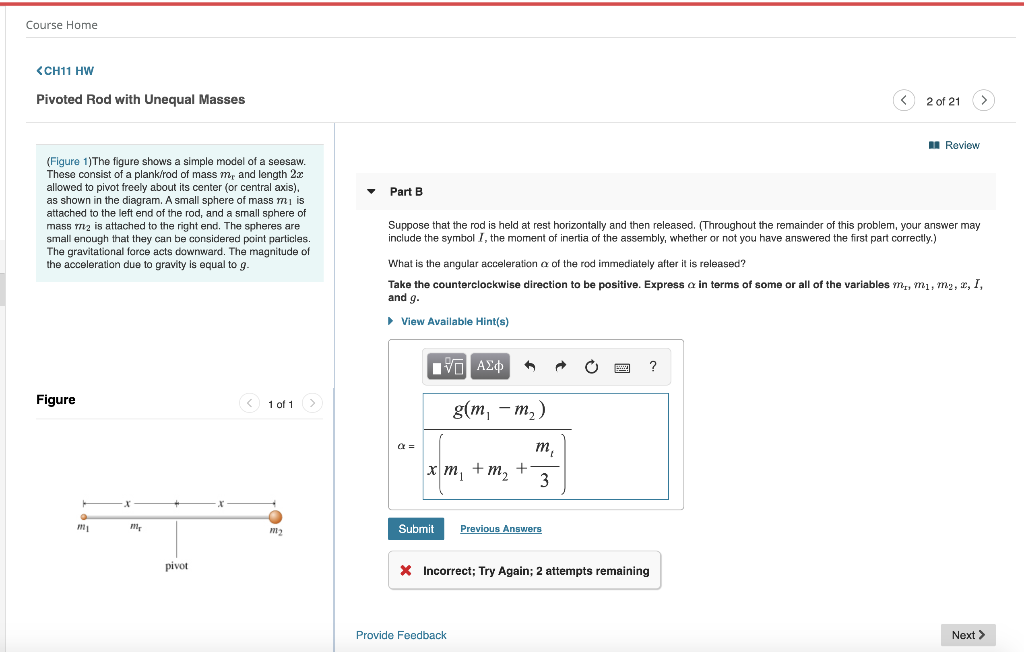Click the redo arrow in the equation toolbar
1024x652 pixels.
coord(561,366)
